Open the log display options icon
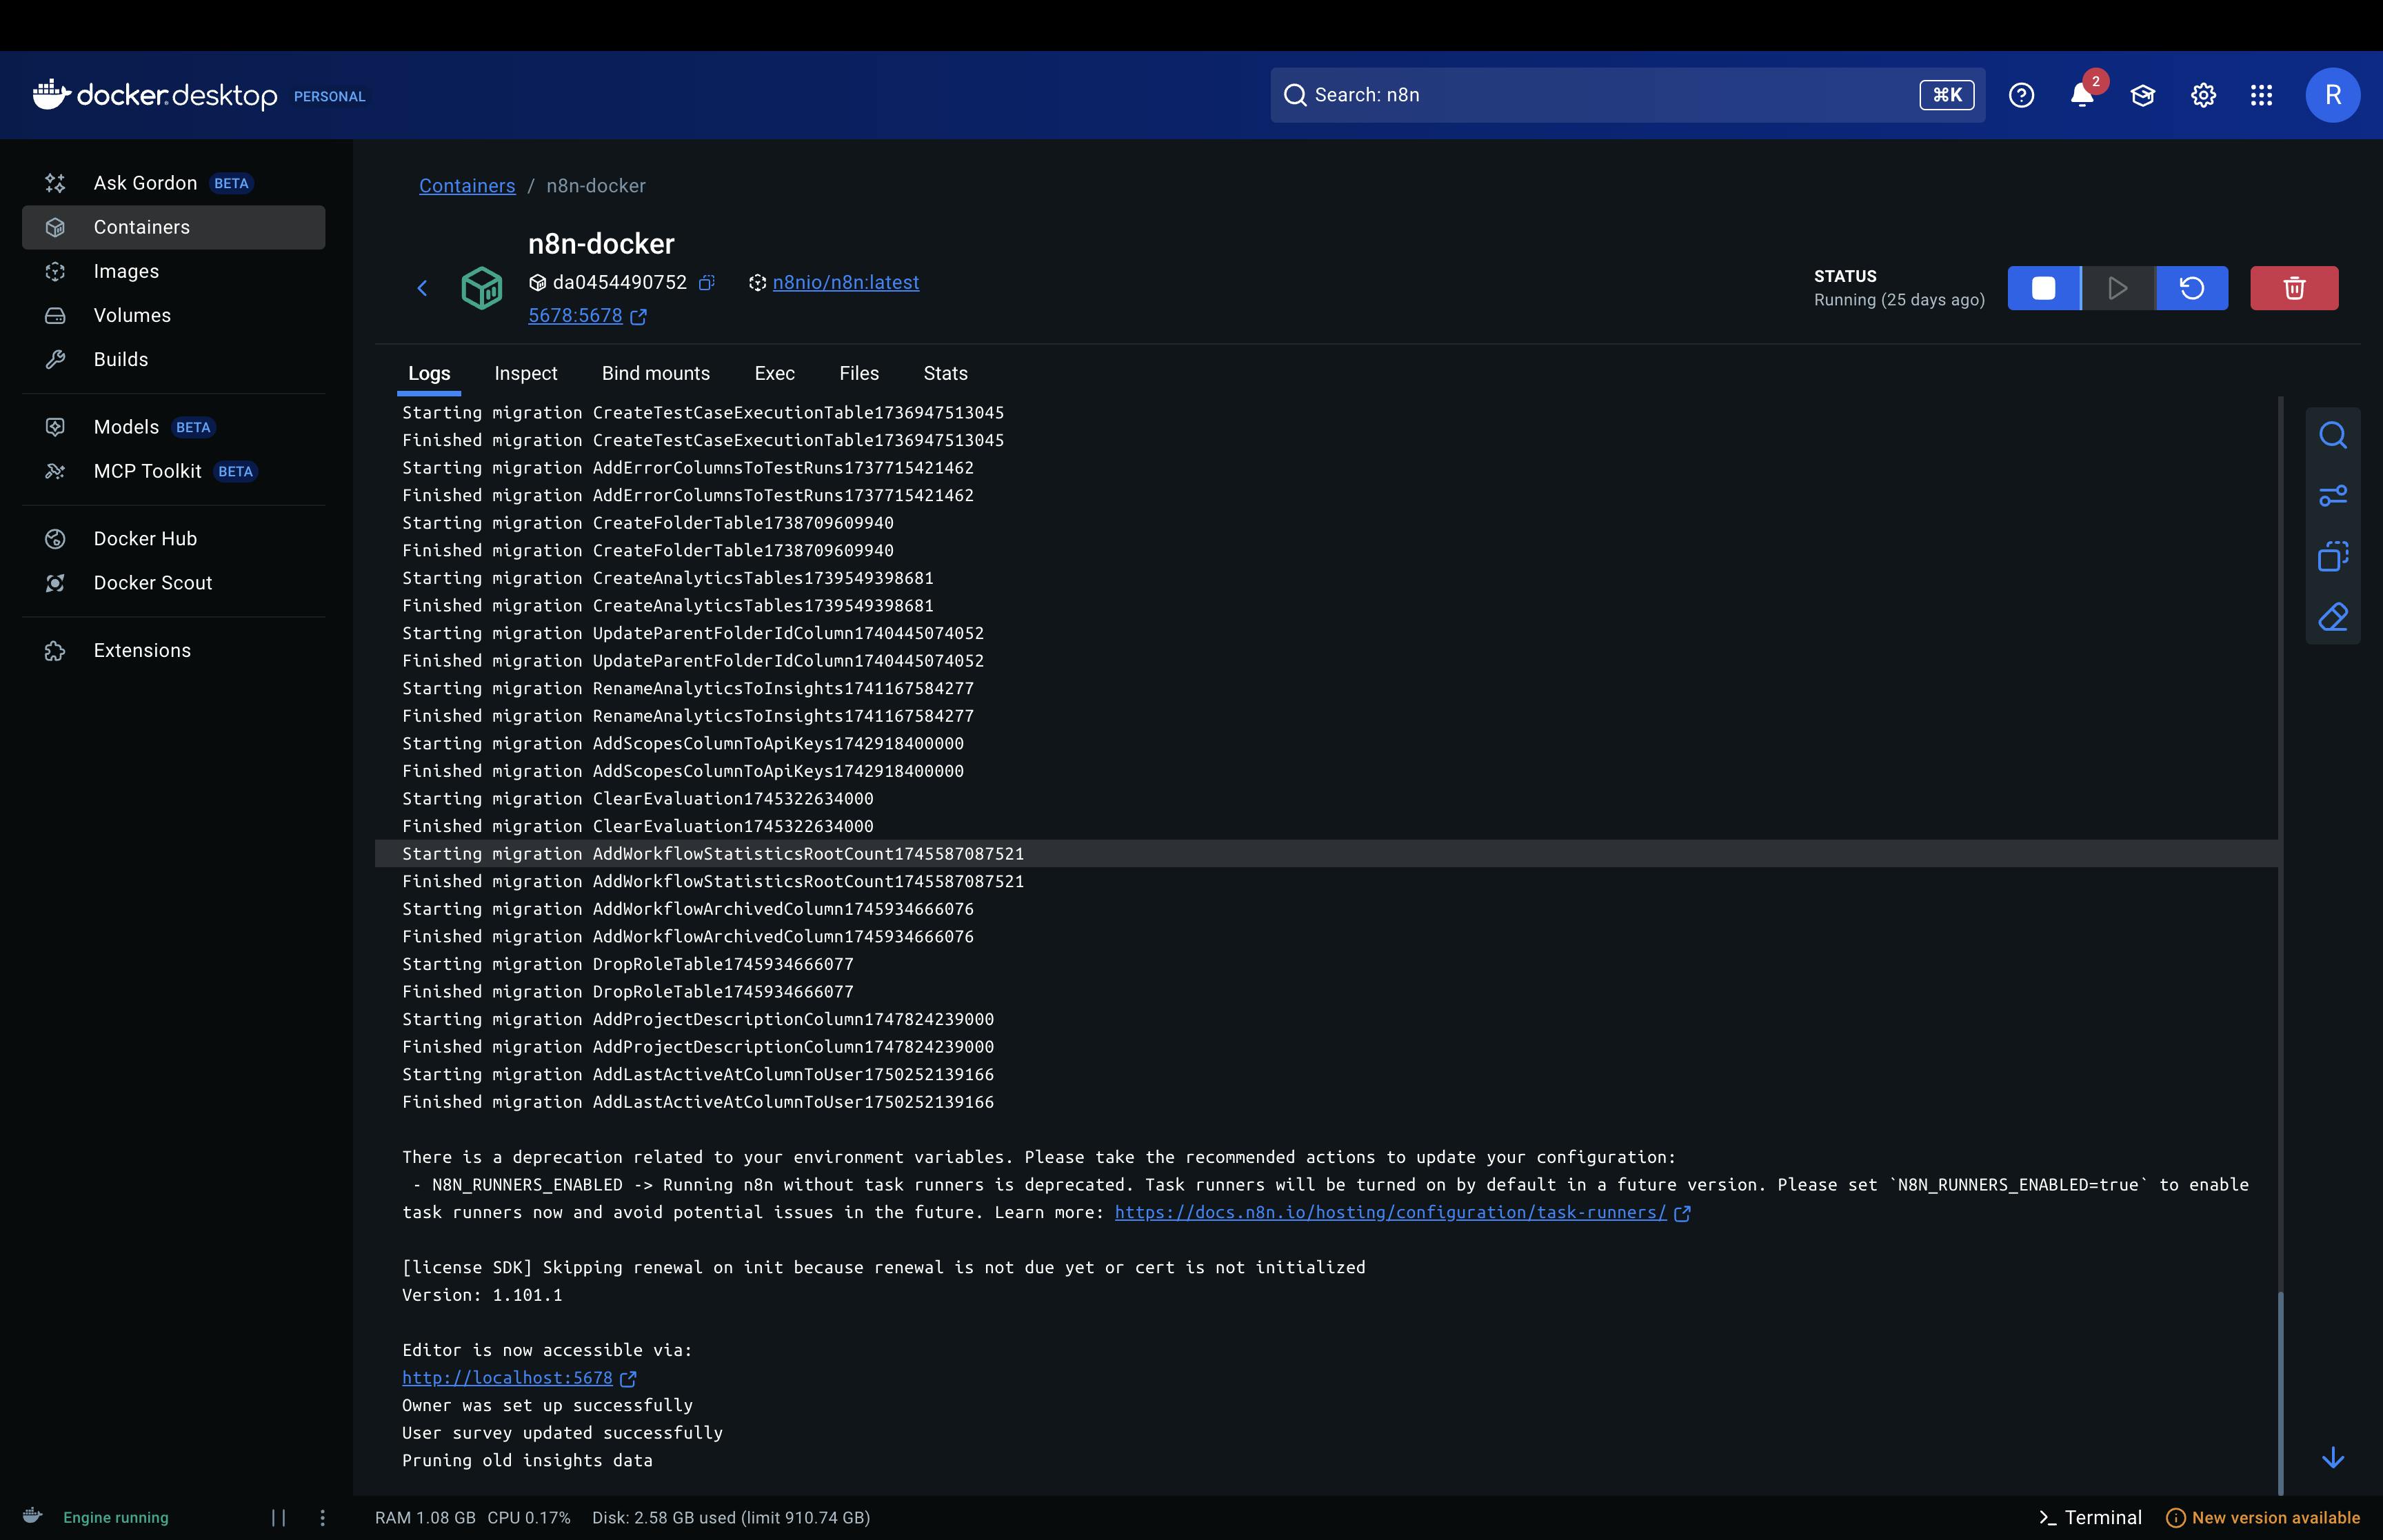This screenshot has width=2383, height=1540. [x=2332, y=496]
